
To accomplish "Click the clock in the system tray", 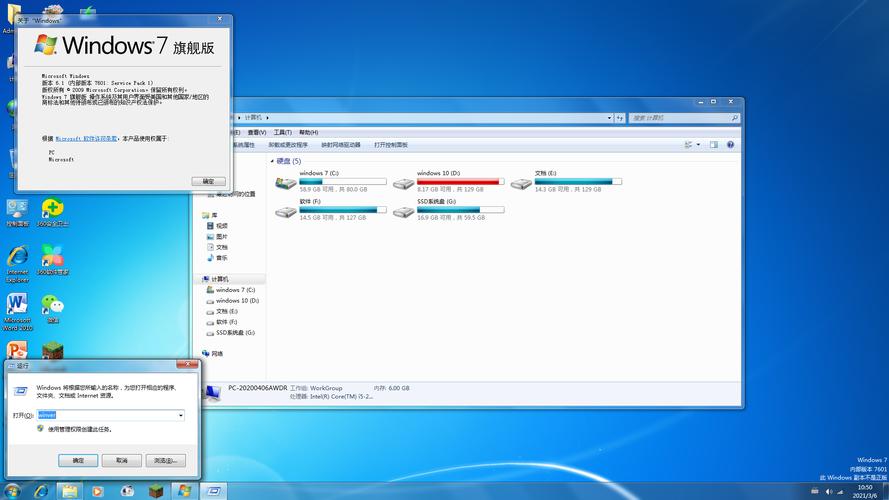I will [x=865, y=491].
